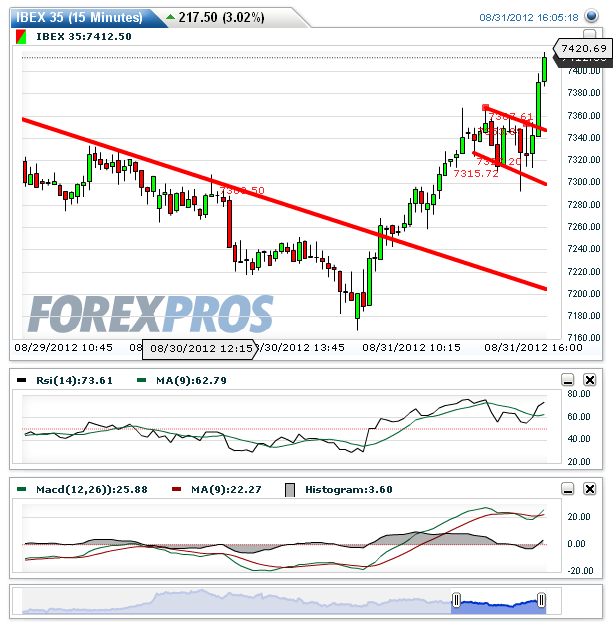
Task: Grab the right handle of the range navigator
Action: click(541, 600)
